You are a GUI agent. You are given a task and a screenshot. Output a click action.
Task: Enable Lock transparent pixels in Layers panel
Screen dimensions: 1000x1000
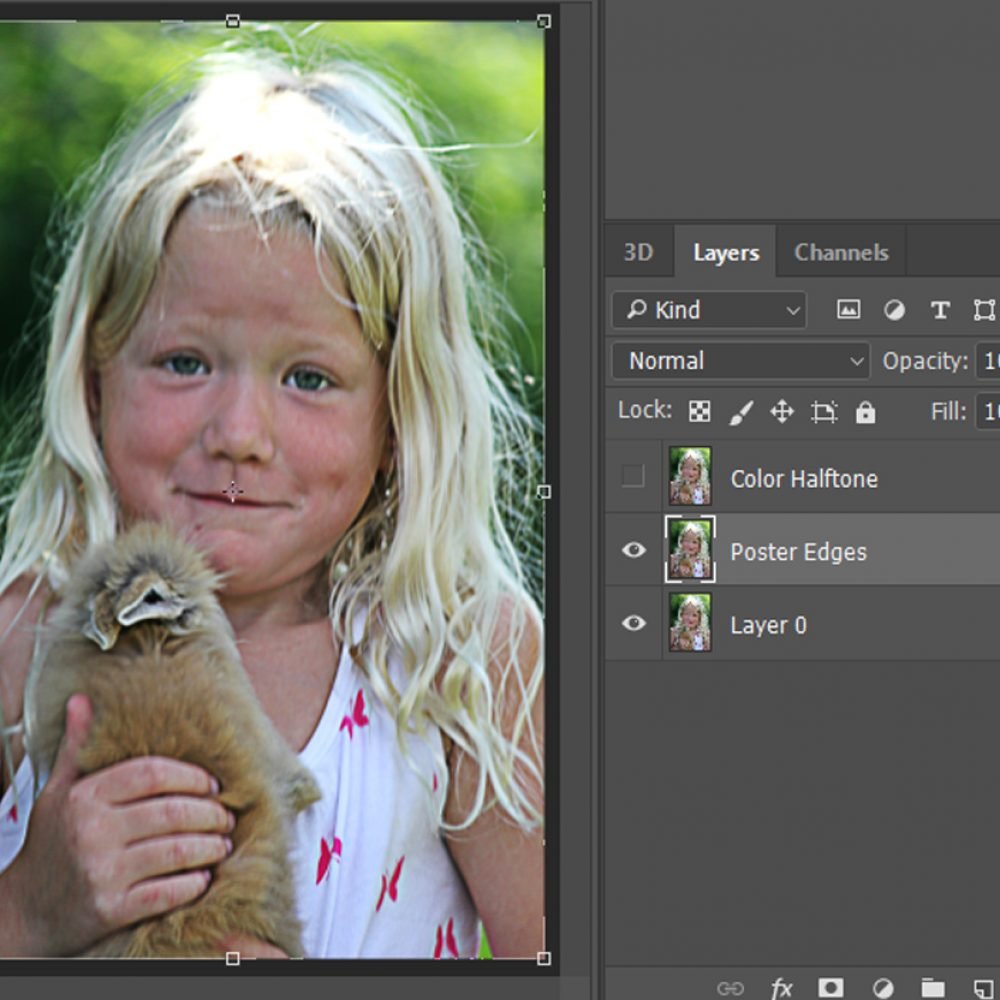coord(700,411)
